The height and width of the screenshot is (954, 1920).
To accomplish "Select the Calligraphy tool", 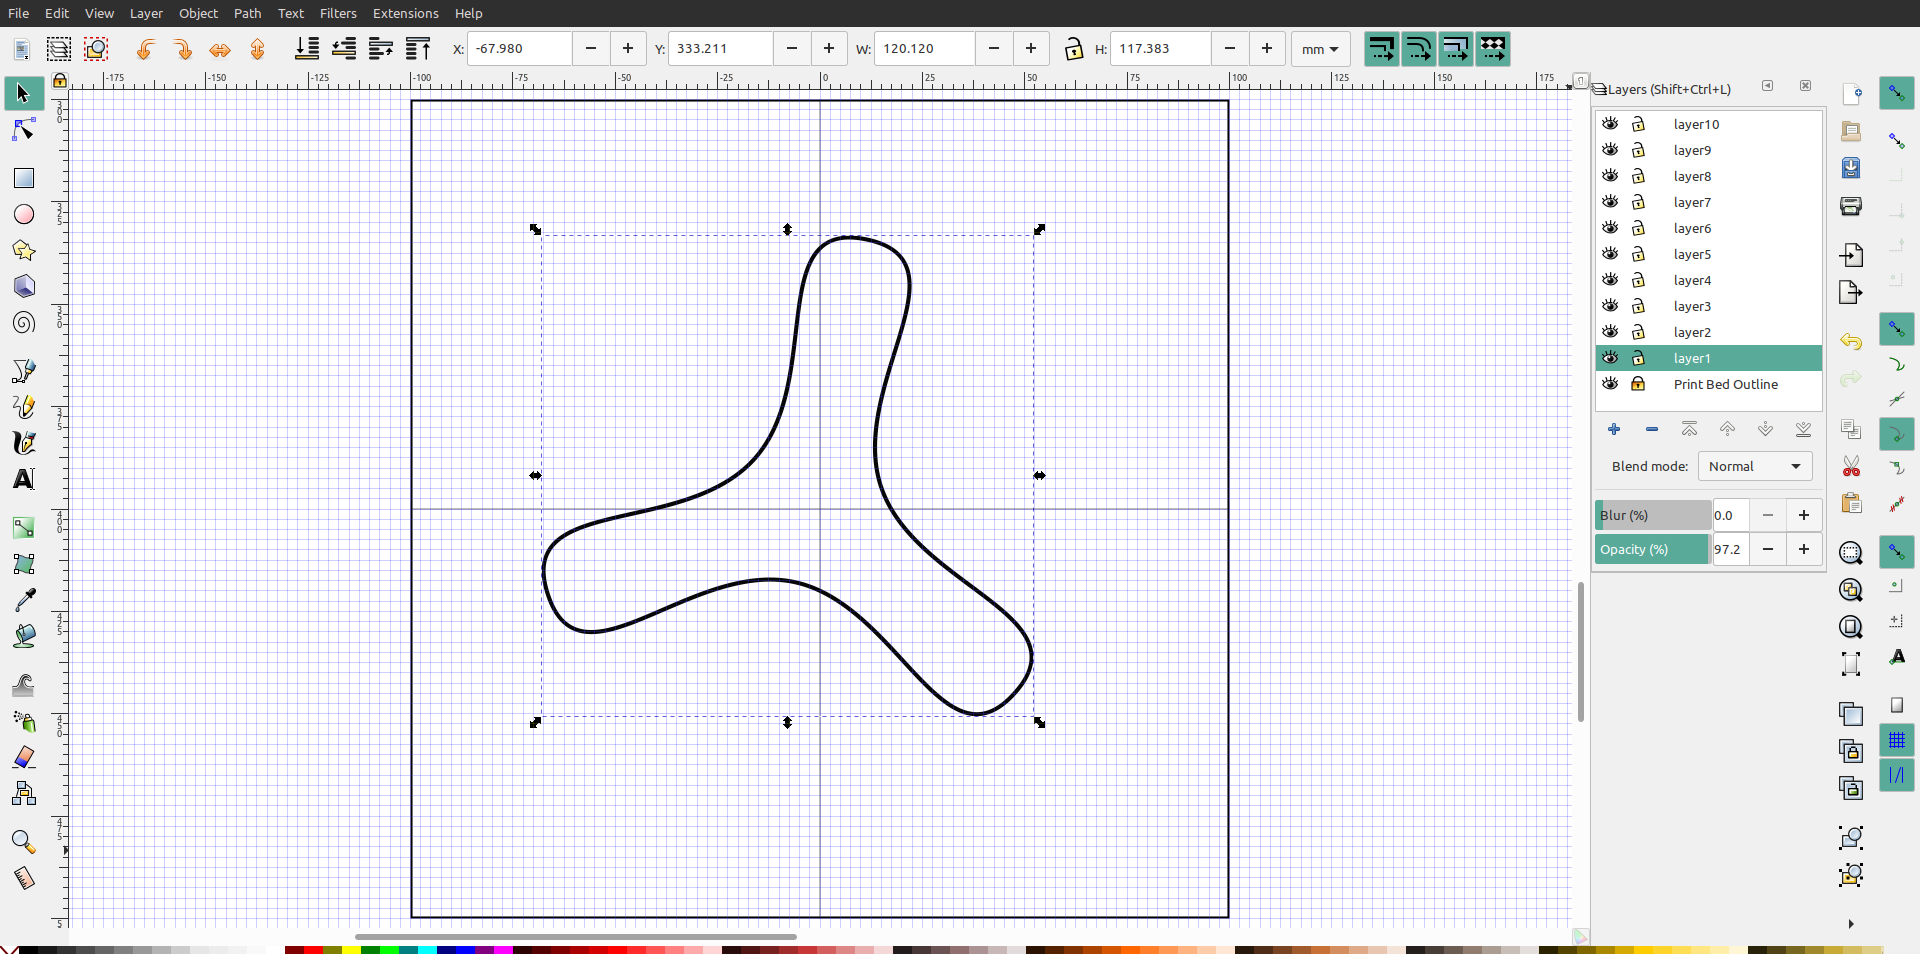I will click(x=24, y=443).
